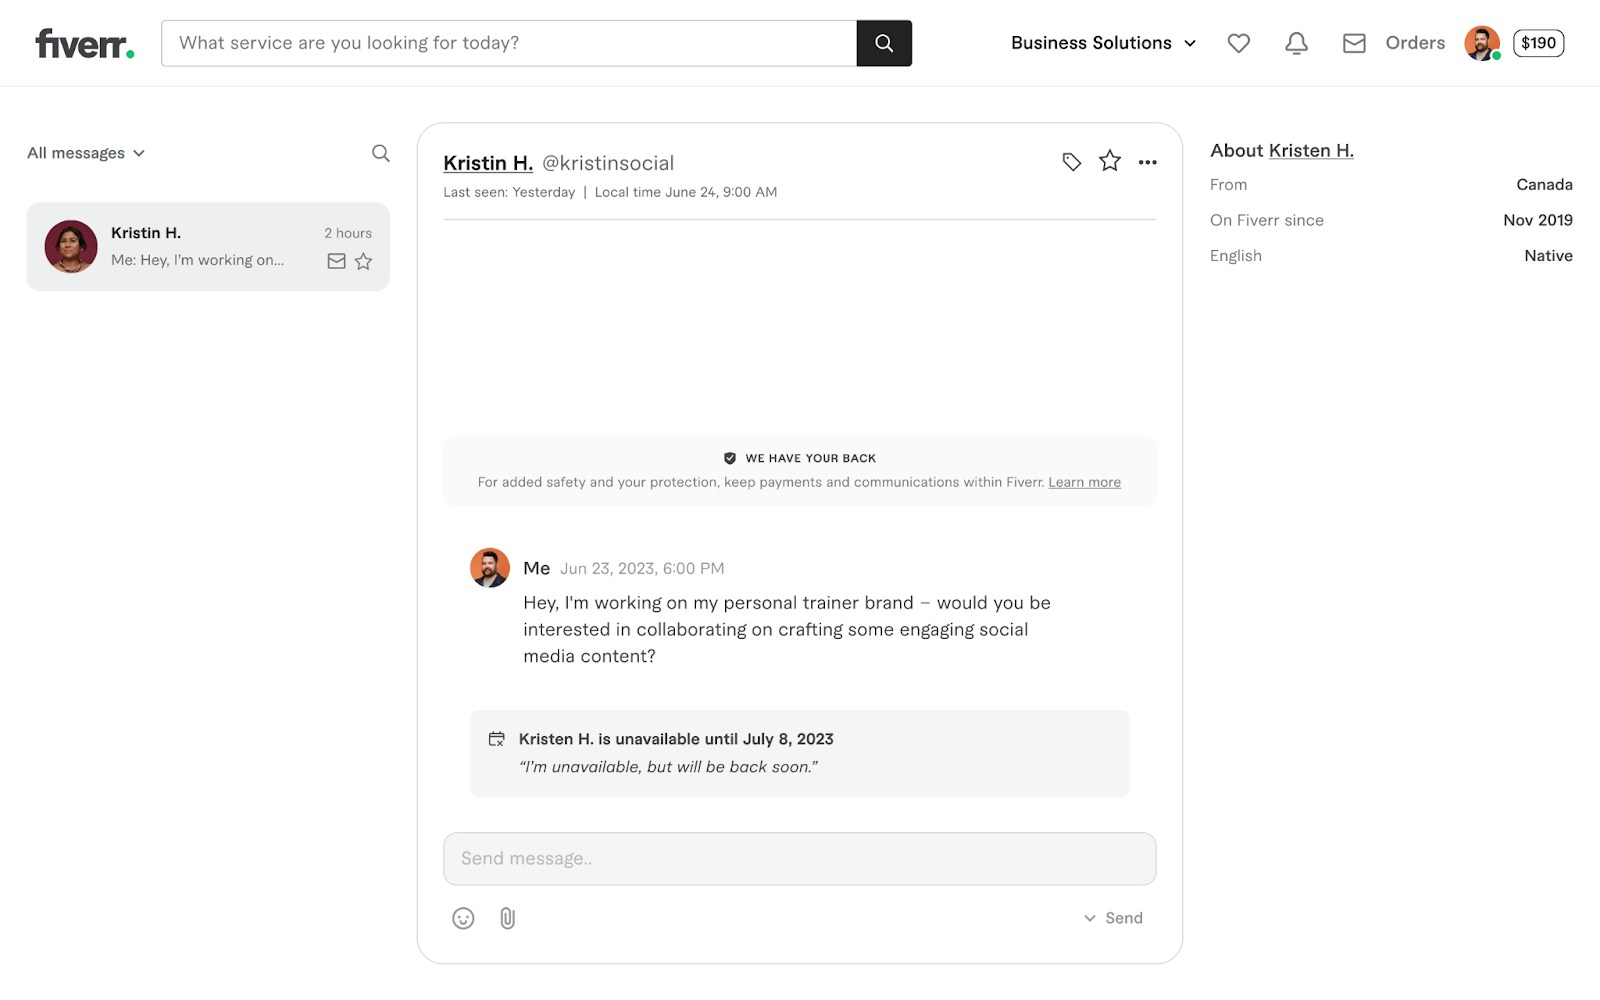
Task: Open three-dot more options in conversation
Action: [x=1148, y=162]
